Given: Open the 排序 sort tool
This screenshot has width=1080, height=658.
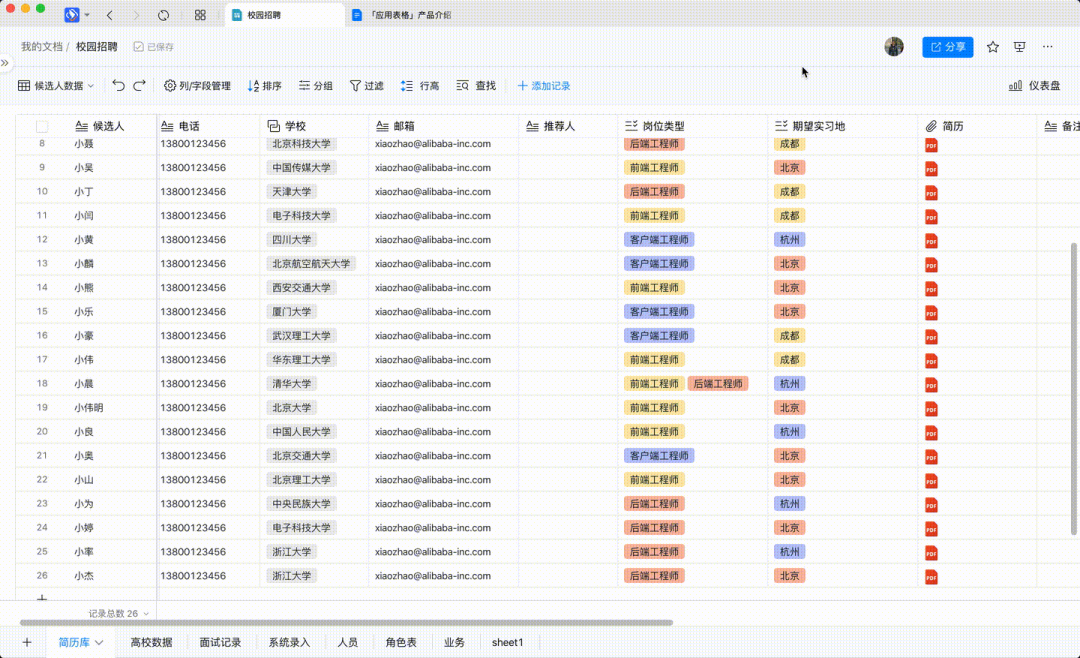Looking at the screenshot, I should pyautogui.click(x=264, y=86).
